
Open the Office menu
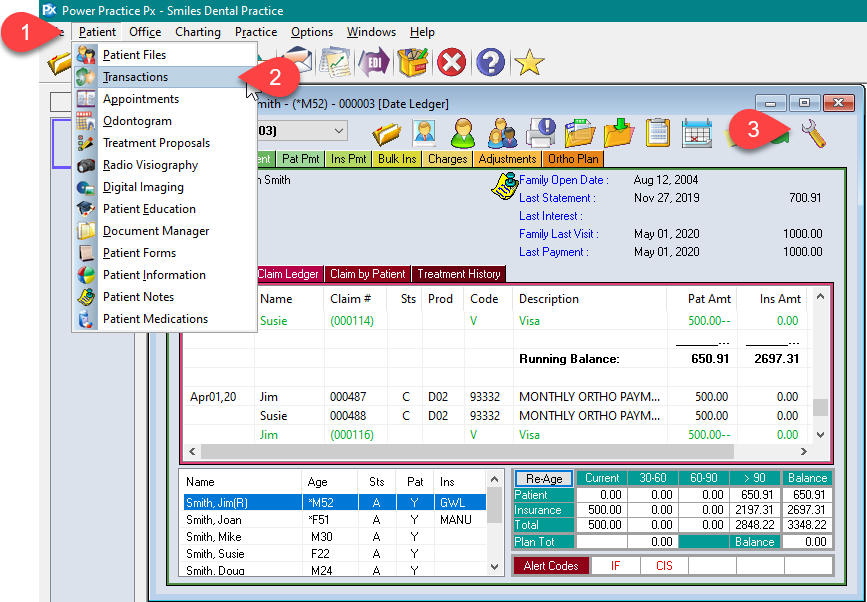[145, 32]
